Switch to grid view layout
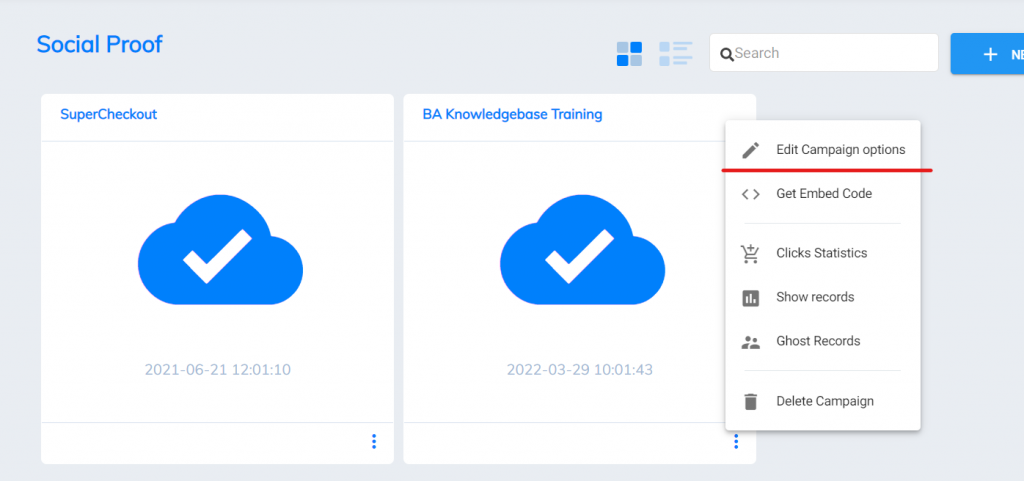Viewport: 1024px width, 481px height. tap(630, 54)
